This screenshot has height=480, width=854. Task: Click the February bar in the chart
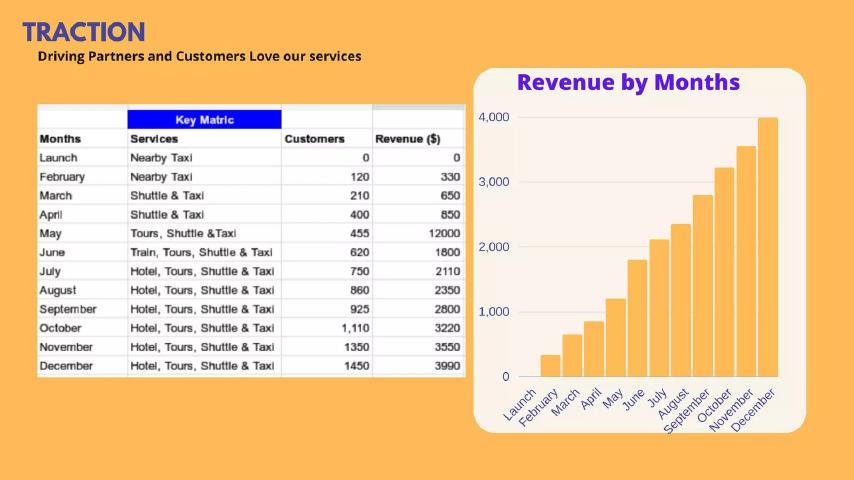[x=551, y=366]
